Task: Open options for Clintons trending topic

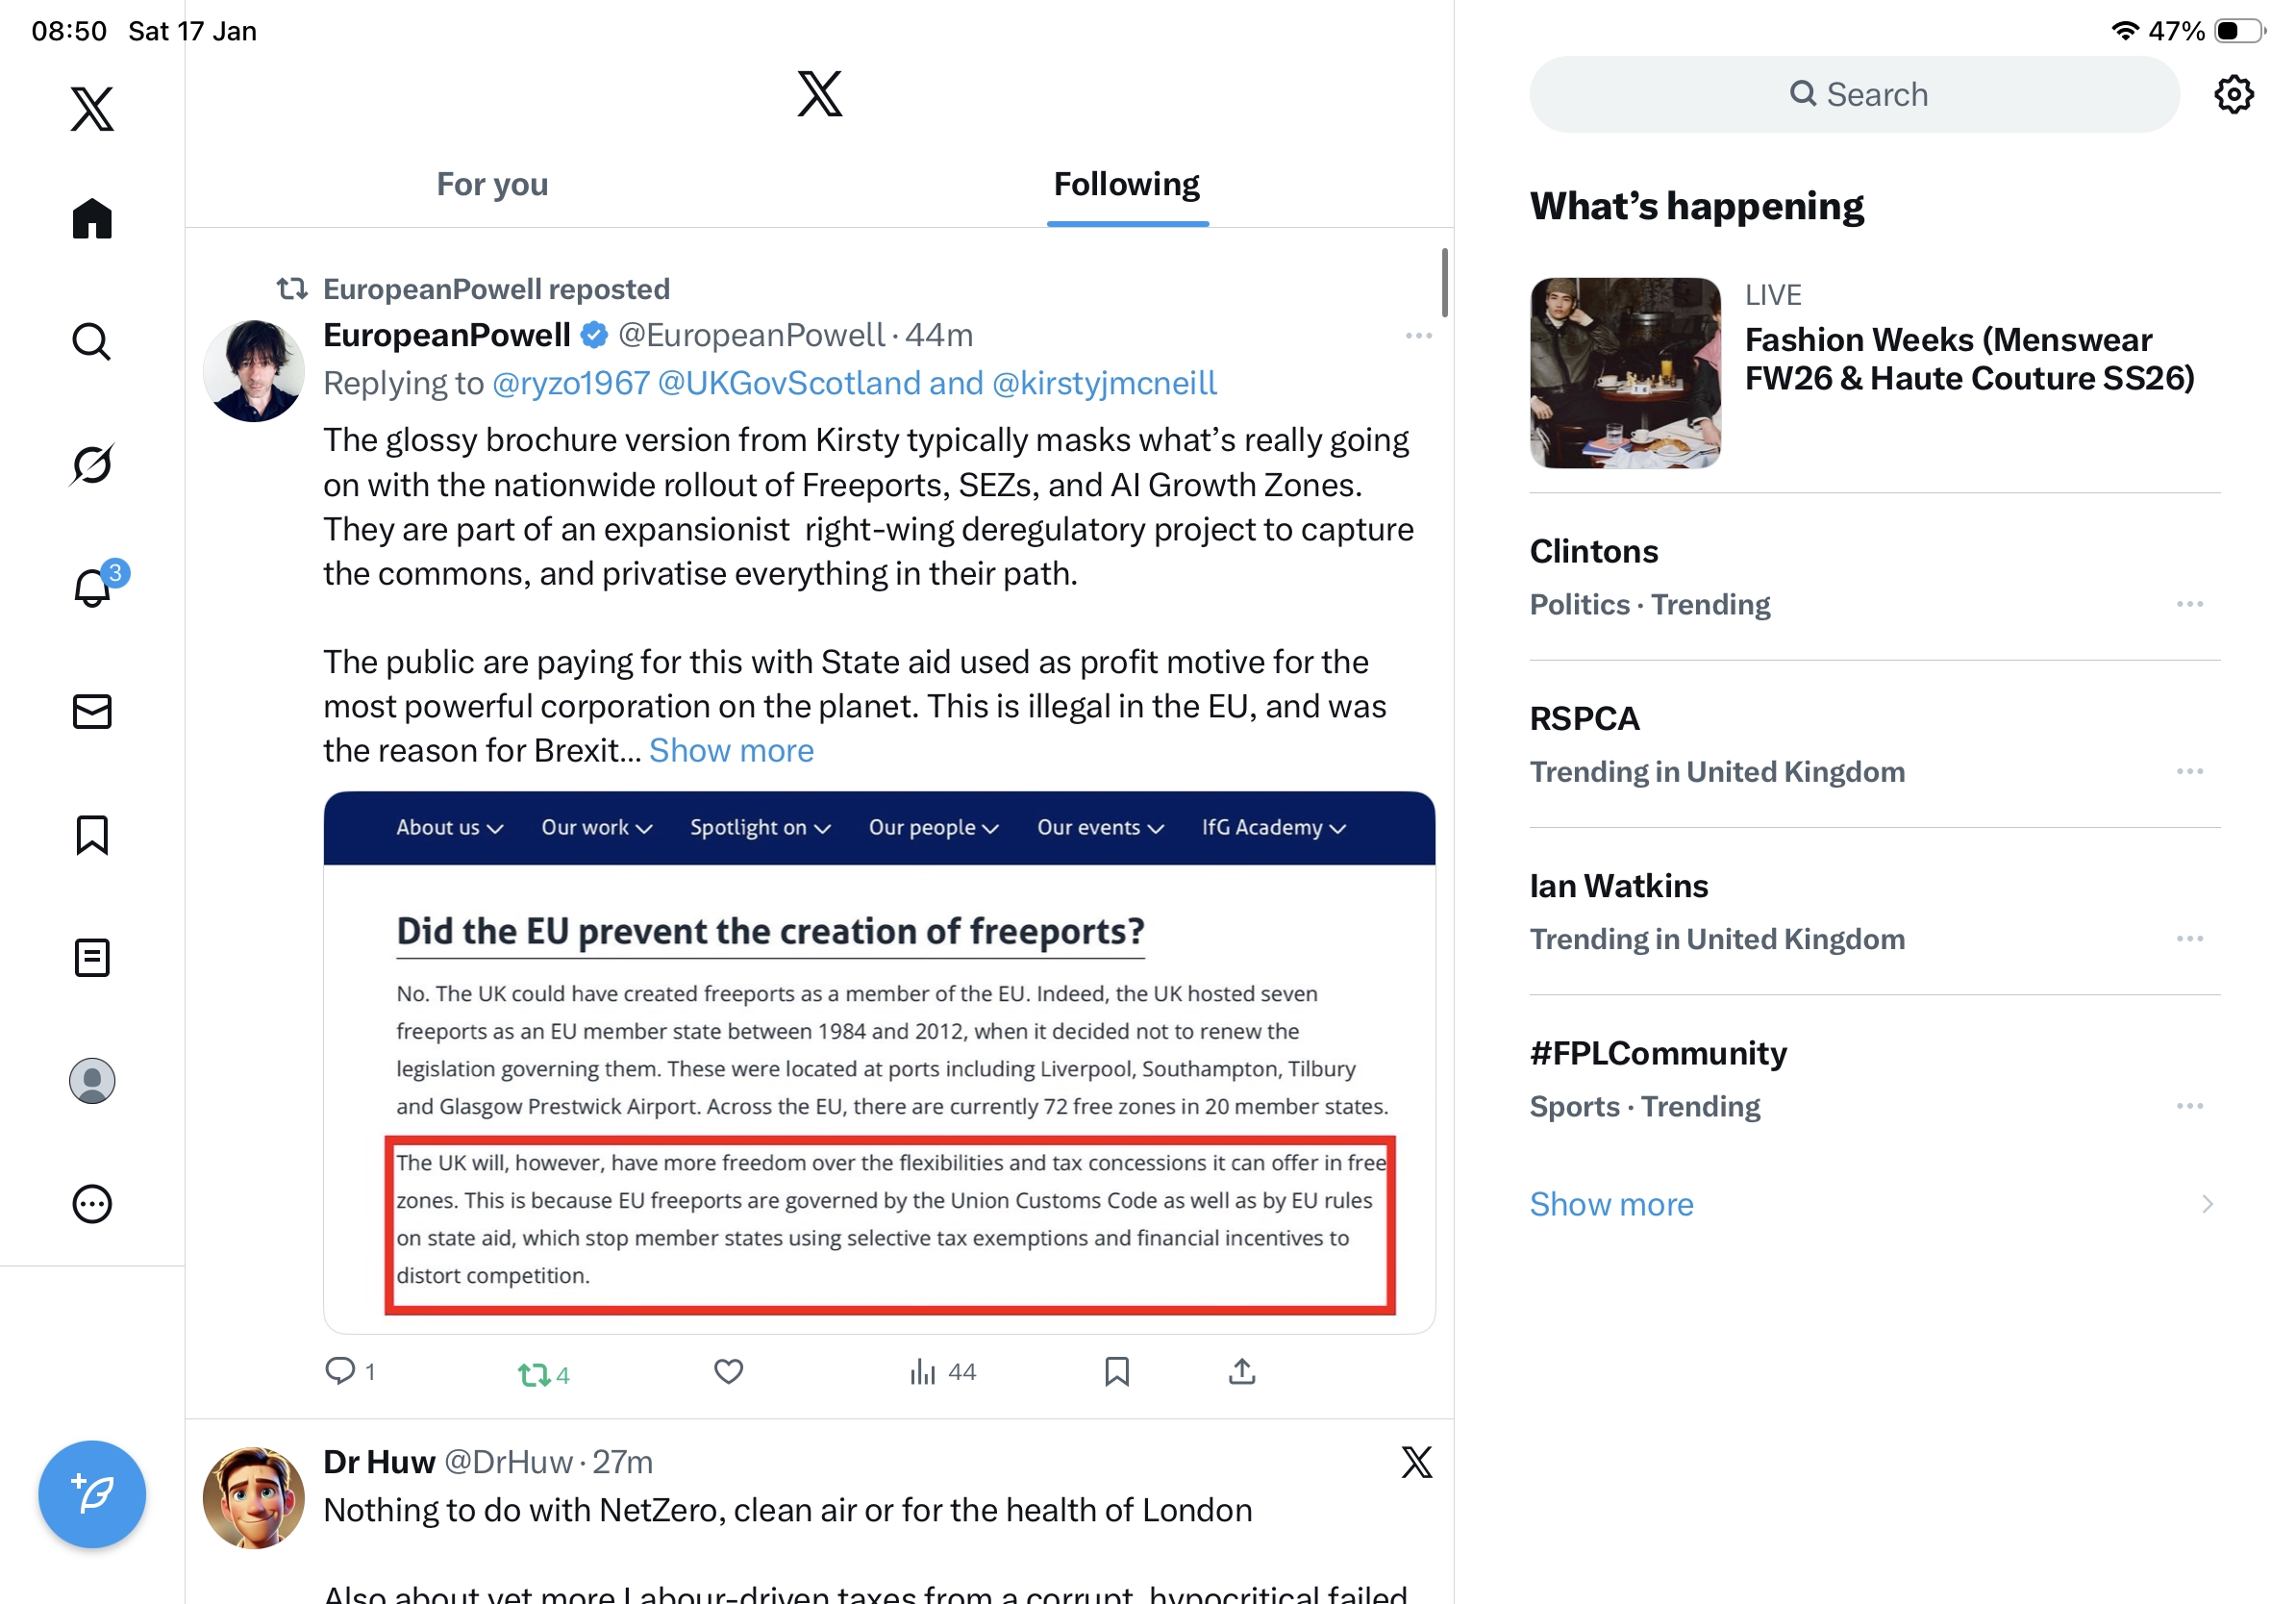Action: click(2189, 603)
